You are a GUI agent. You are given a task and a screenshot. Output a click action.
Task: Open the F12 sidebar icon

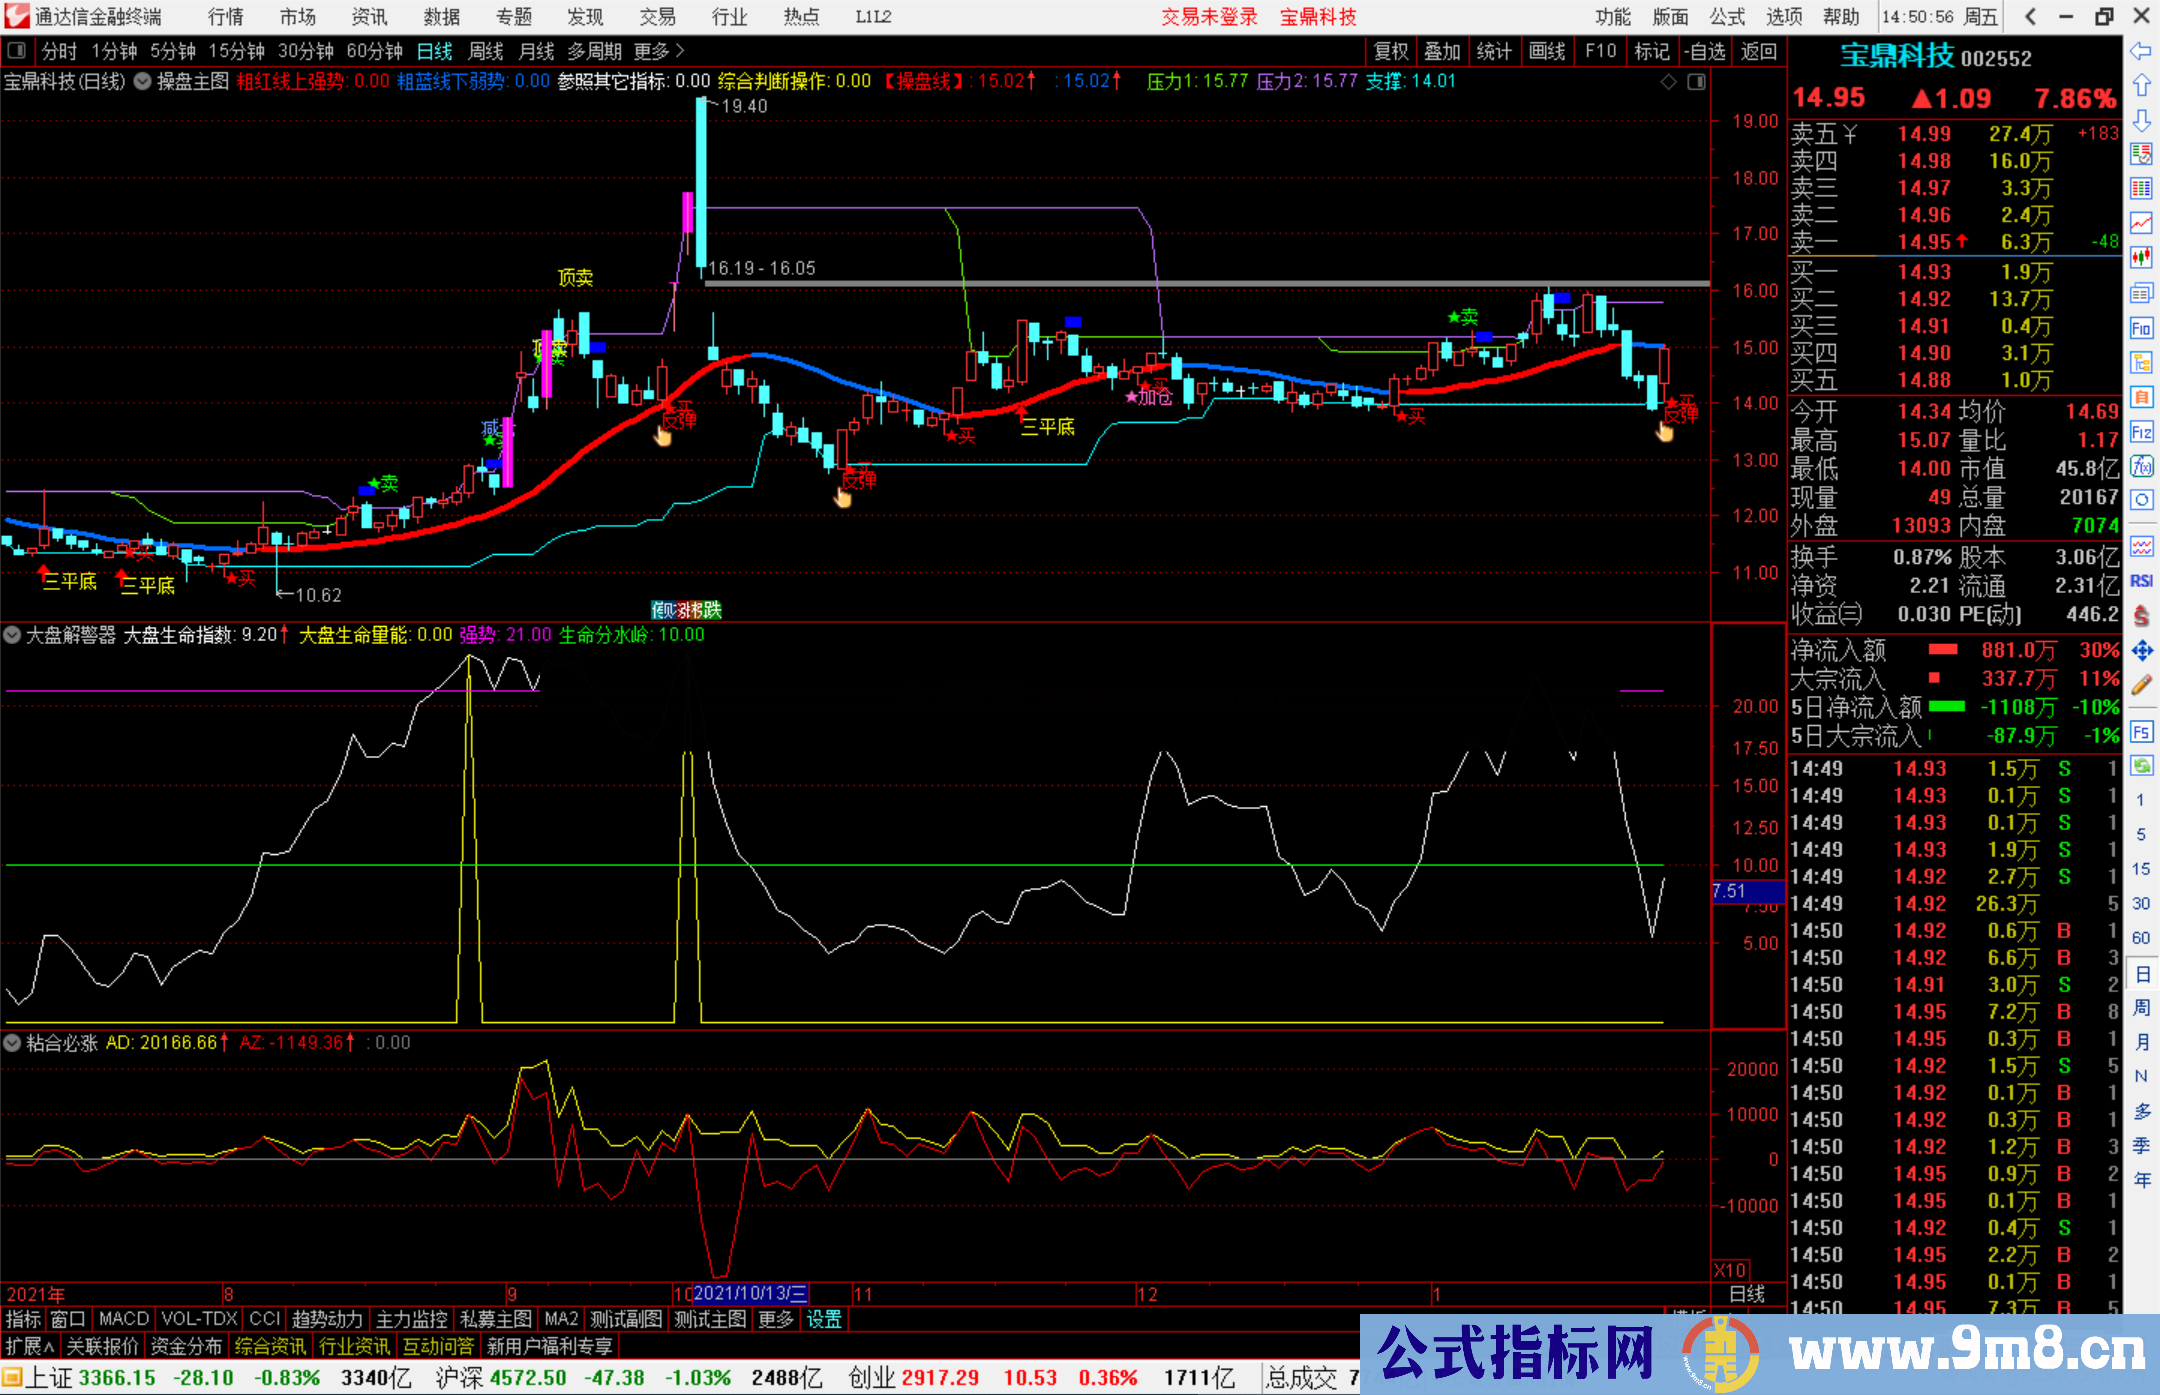(2141, 432)
